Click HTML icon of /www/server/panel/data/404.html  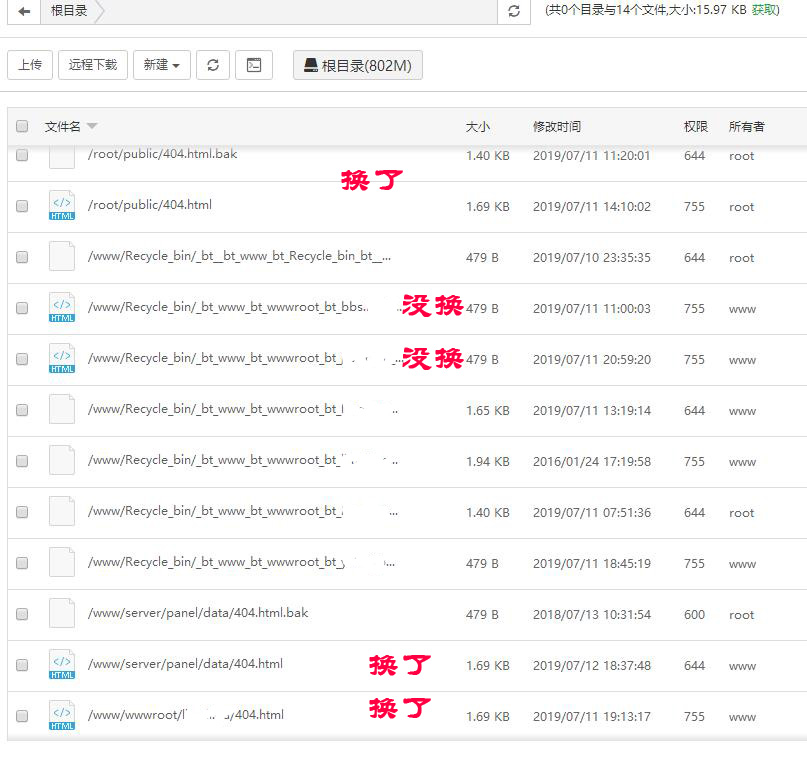click(62, 665)
